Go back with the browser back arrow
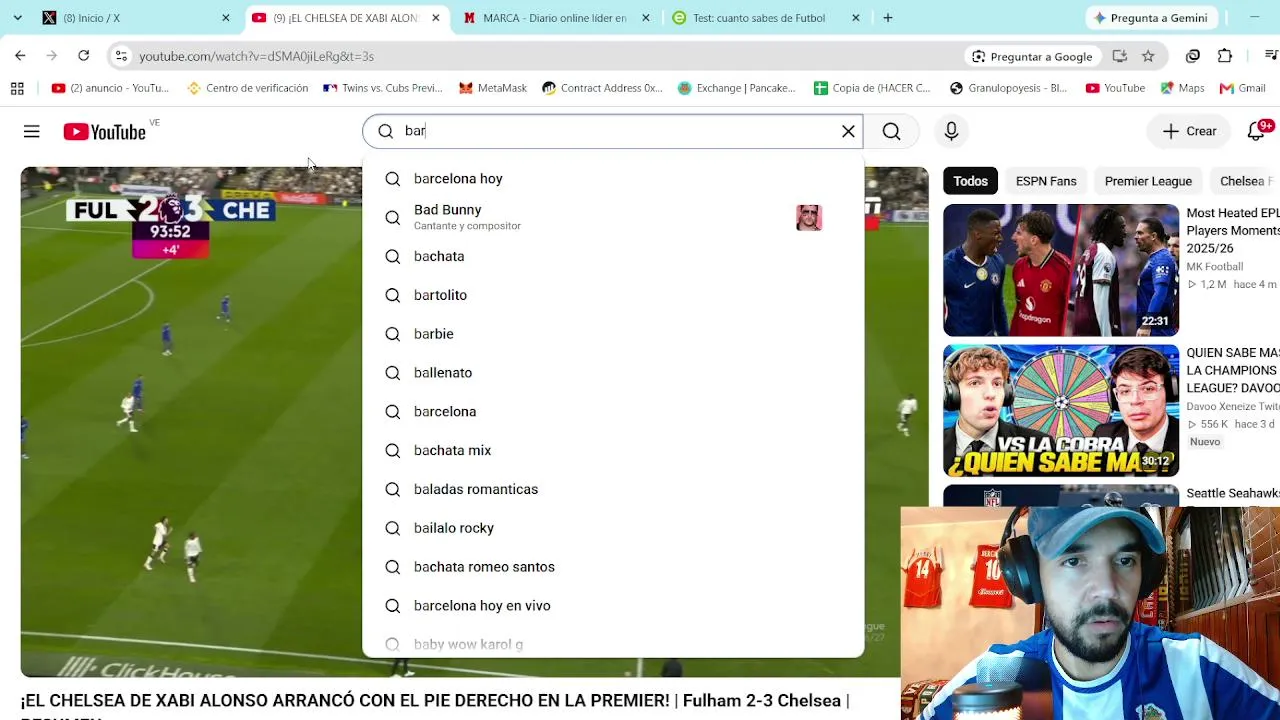Viewport: 1280px width, 720px height. point(20,56)
